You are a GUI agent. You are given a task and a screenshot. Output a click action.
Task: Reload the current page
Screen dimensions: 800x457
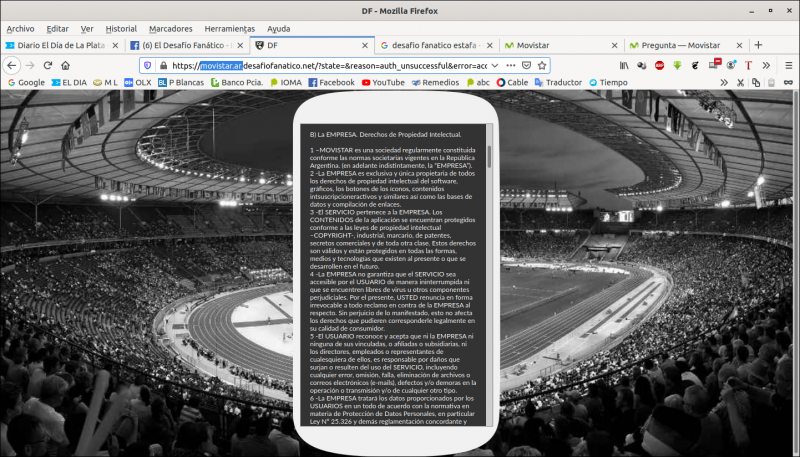[x=48, y=65]
